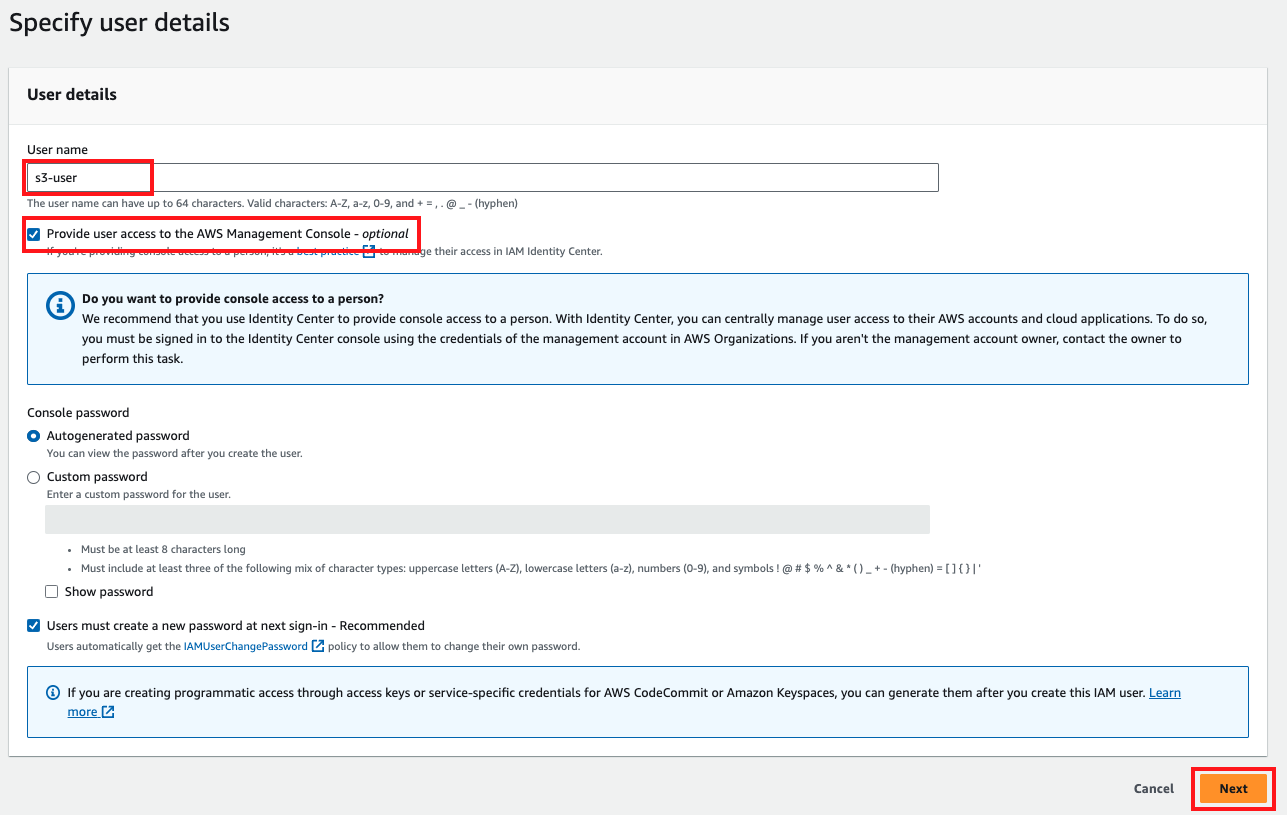
Task: Follow the 'Learn more' link
Action: (1164, 692)
